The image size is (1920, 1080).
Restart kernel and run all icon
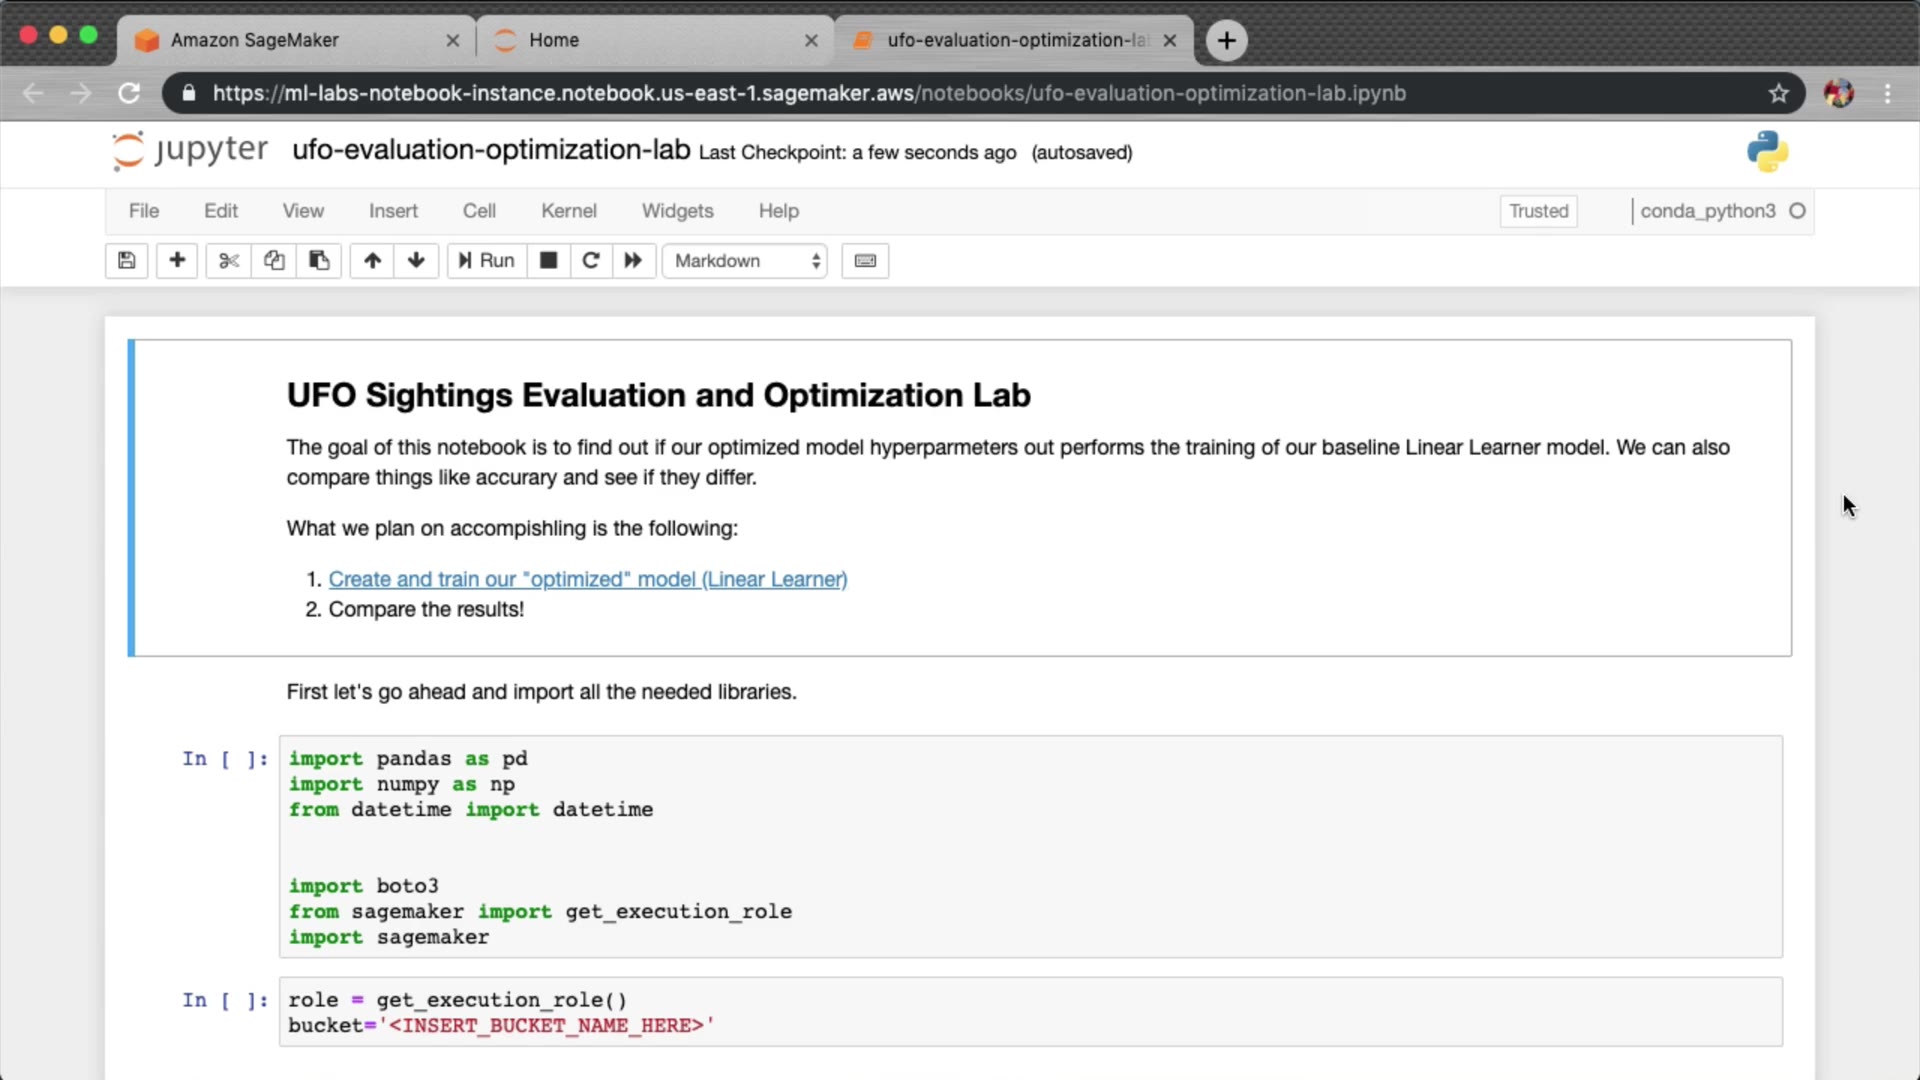tap(633, 261)
